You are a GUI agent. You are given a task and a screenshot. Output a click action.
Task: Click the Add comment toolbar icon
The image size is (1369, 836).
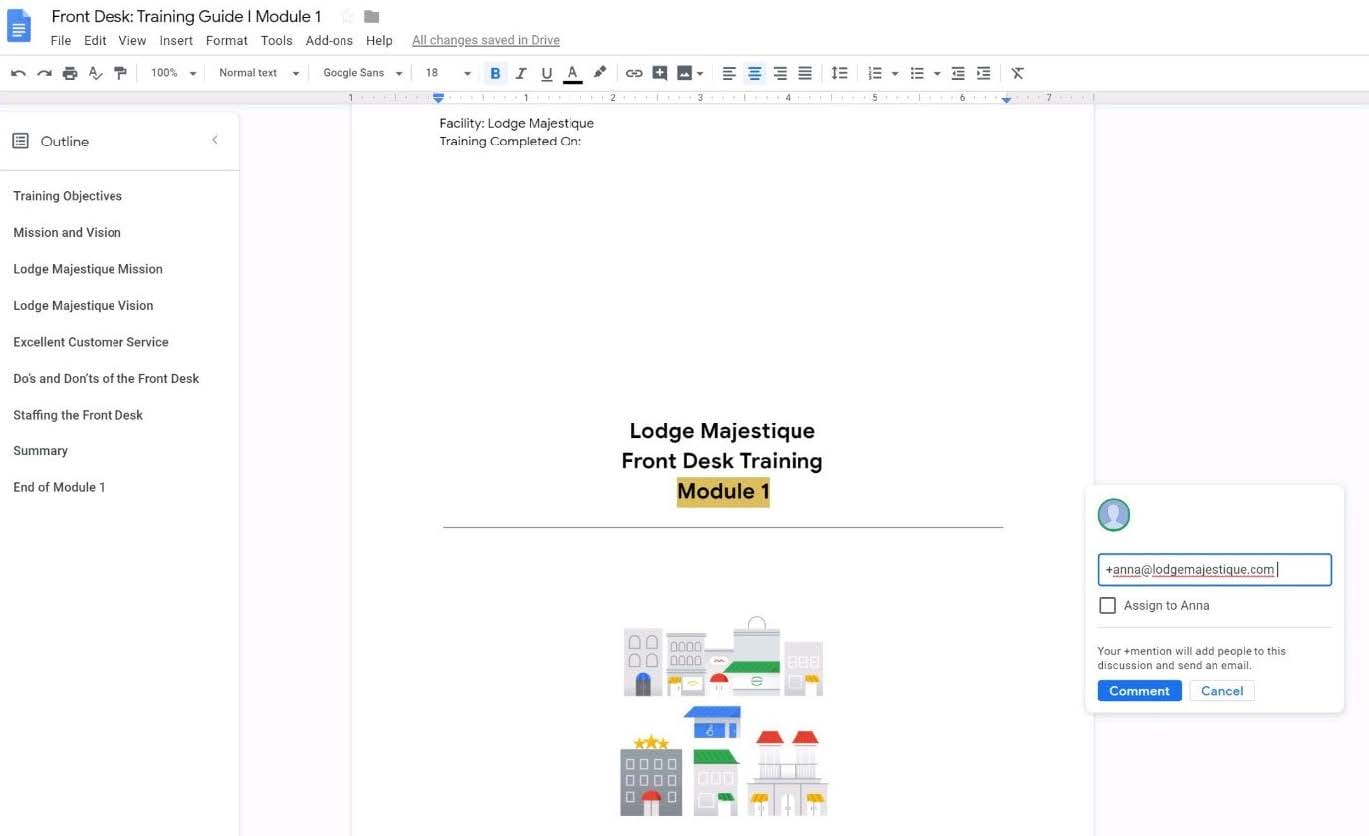pyautogui.click(x=660, y=73)
